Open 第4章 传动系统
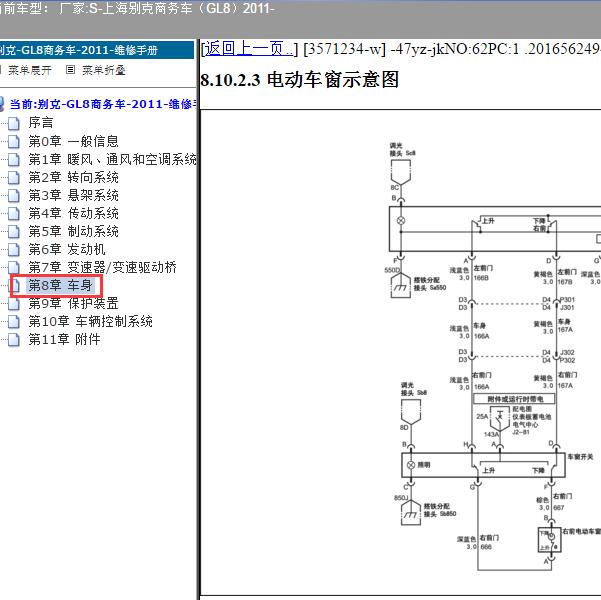Screen dimensions: 601x600 pos(74,213)
